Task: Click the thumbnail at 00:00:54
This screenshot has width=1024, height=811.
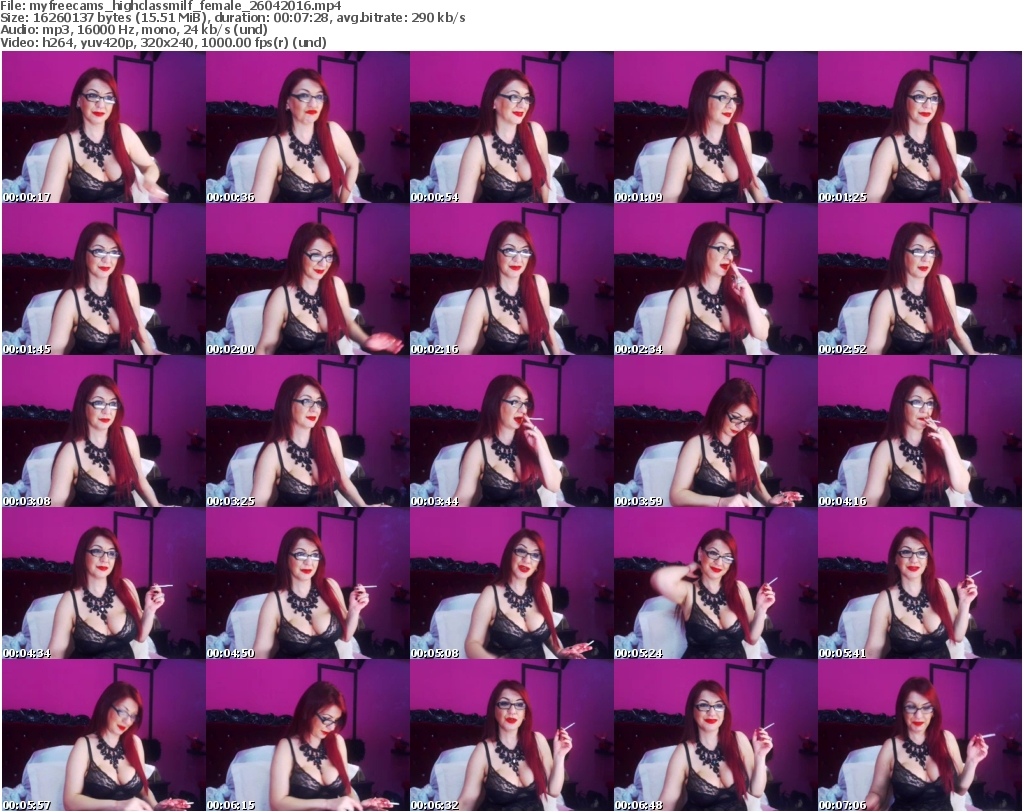Action: [x=511, y=127]
